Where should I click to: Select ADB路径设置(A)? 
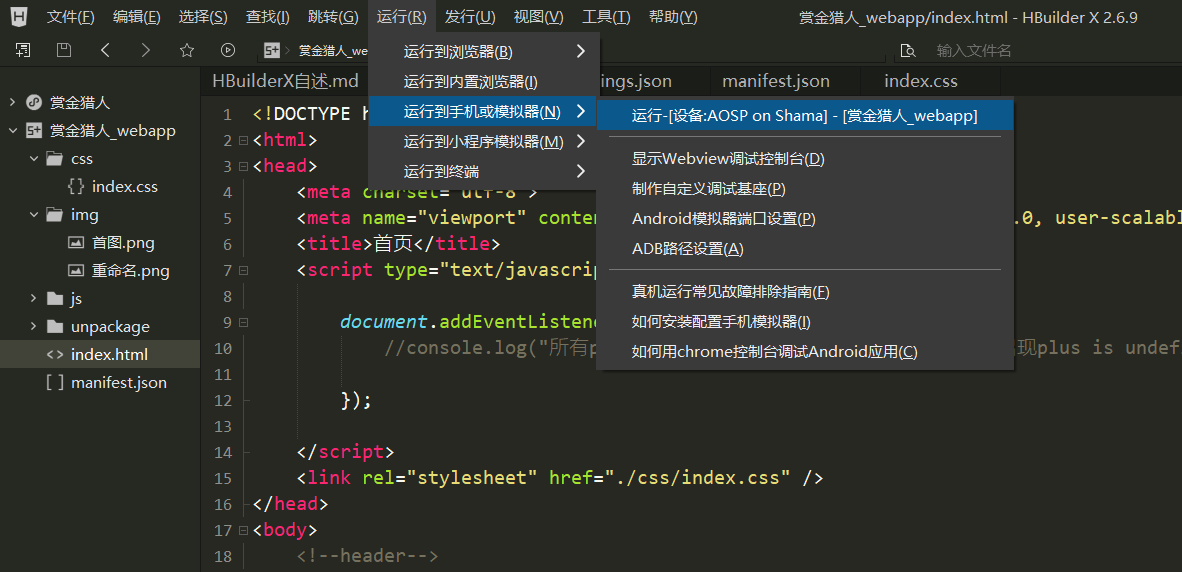click(805, 248)
